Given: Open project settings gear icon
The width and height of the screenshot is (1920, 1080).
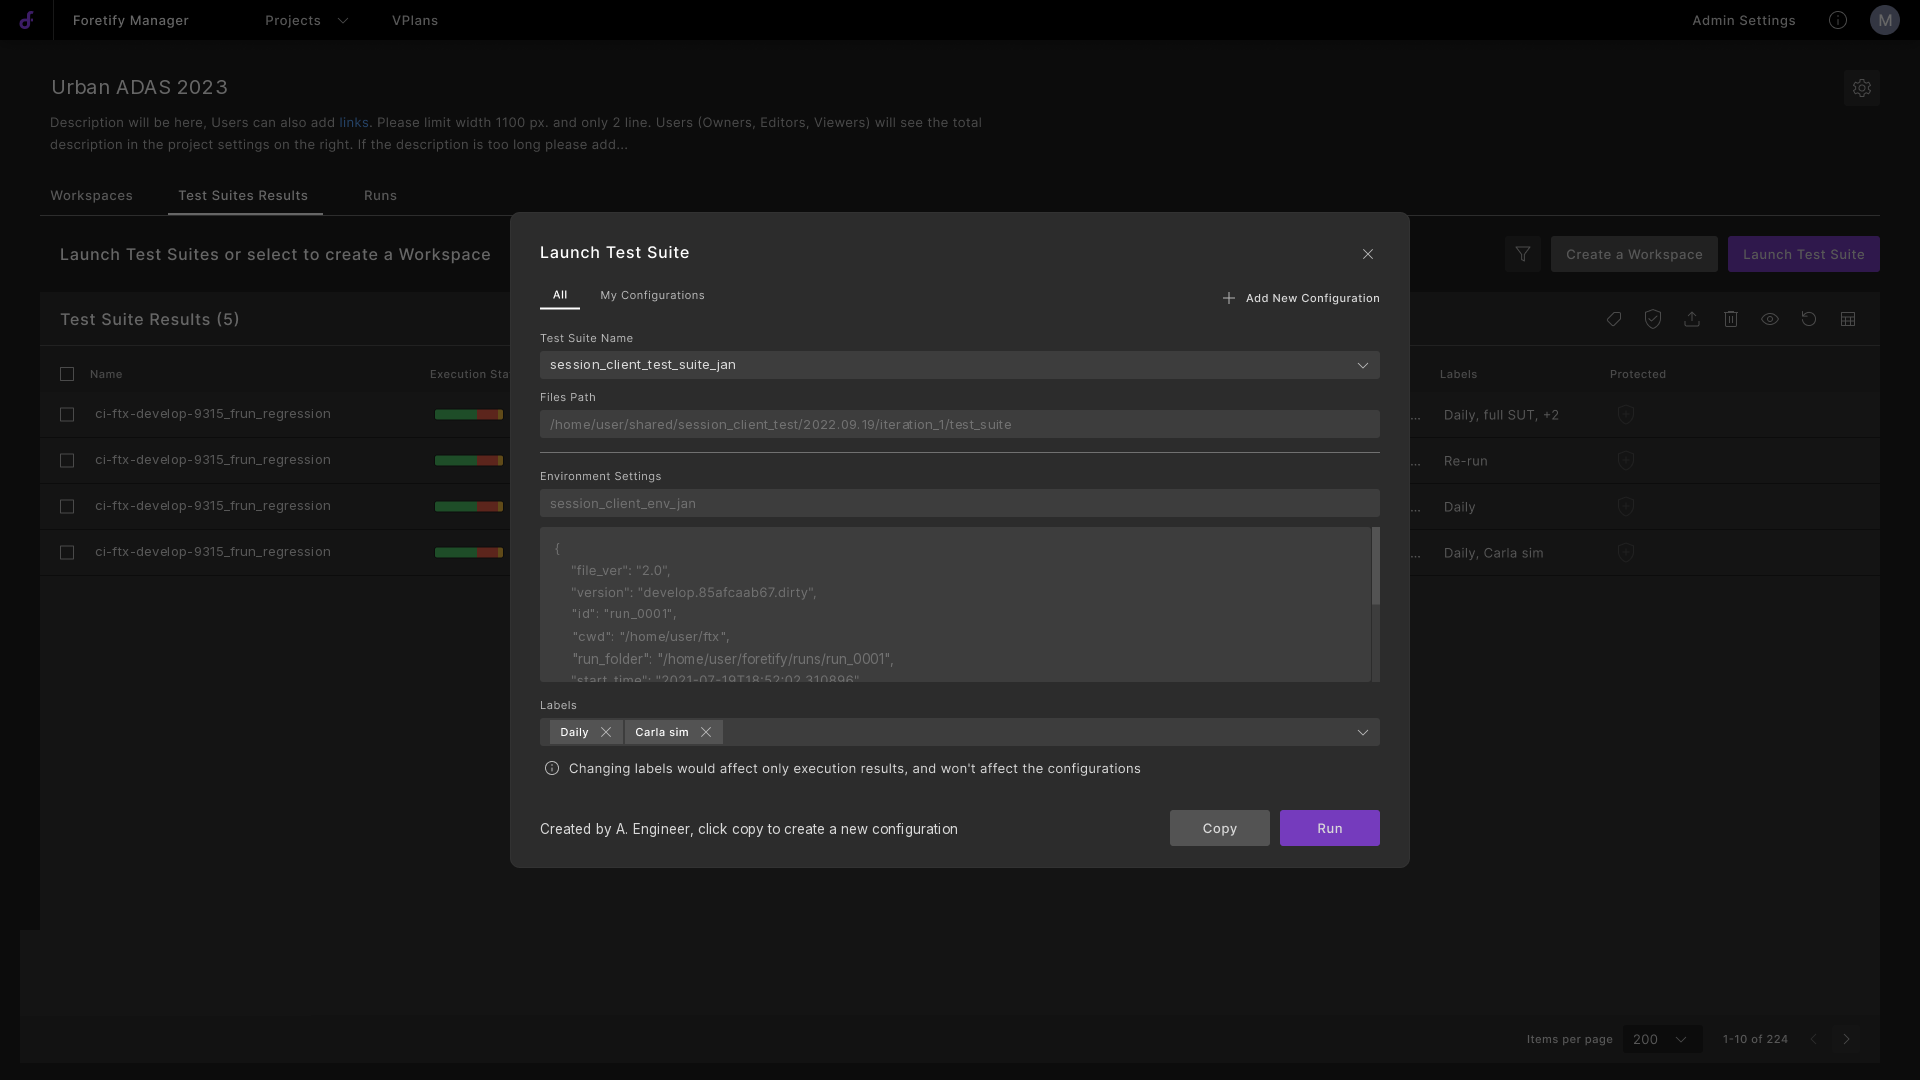Looking at the screenshot, I should (x=1862, y=88).
